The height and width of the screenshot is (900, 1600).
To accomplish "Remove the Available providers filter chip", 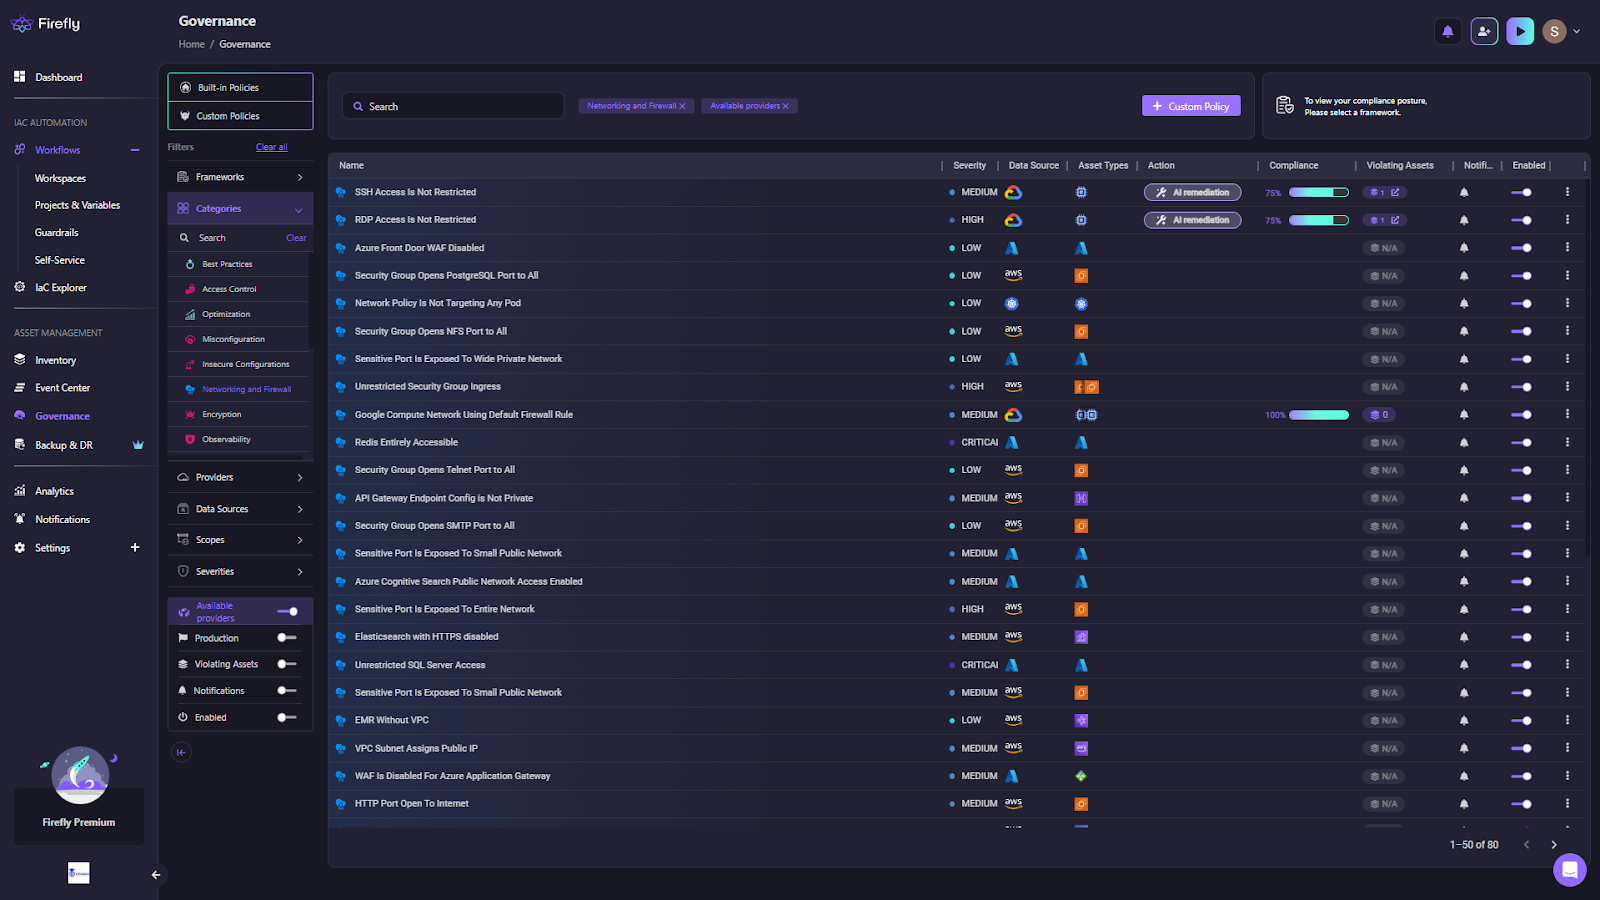I will pyautogui.click(x=786, y=106).
